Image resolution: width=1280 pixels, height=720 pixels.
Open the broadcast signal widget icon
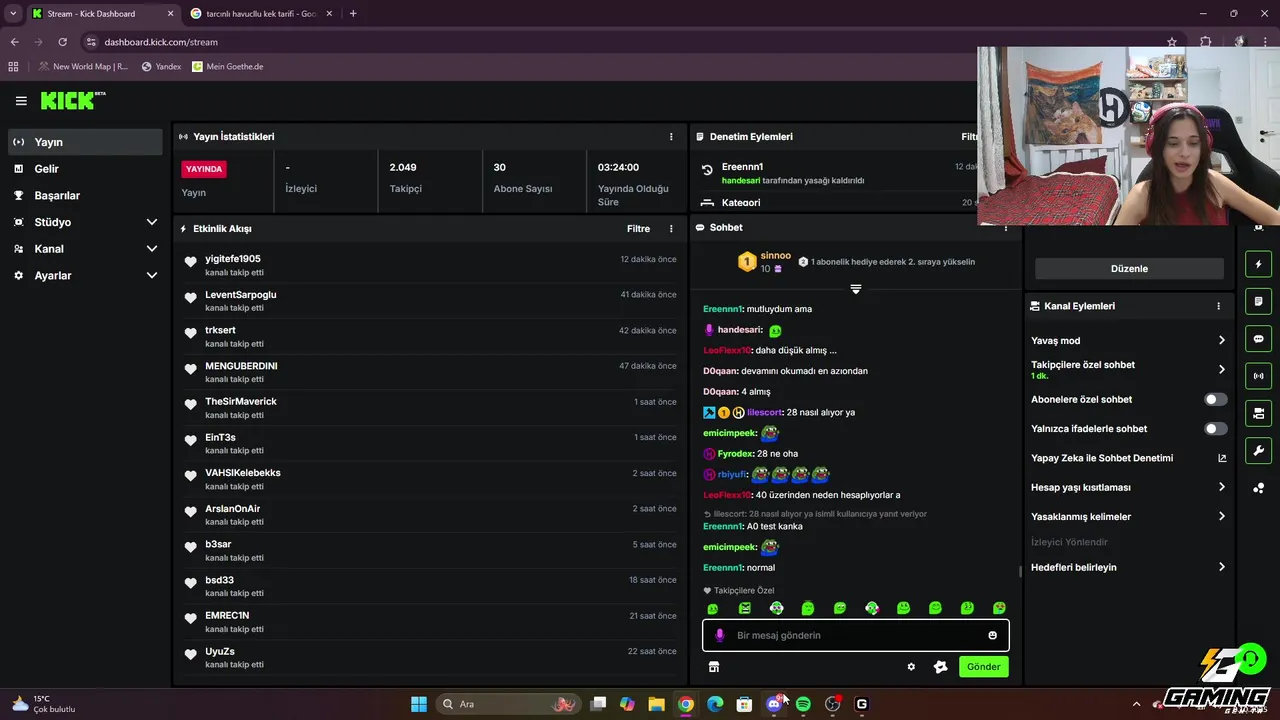(1258, 376)
